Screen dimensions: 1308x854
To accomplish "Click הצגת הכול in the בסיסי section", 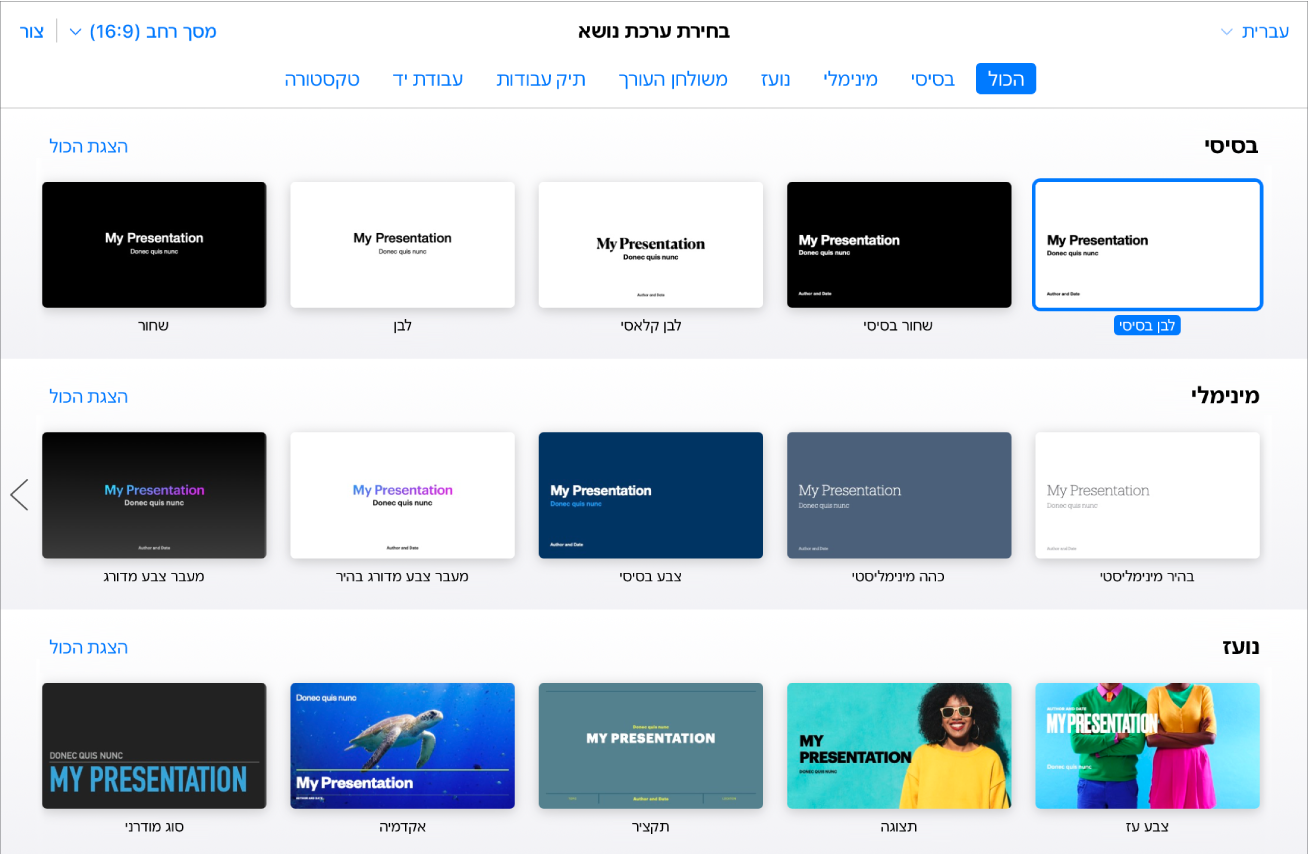I will 88,146.
